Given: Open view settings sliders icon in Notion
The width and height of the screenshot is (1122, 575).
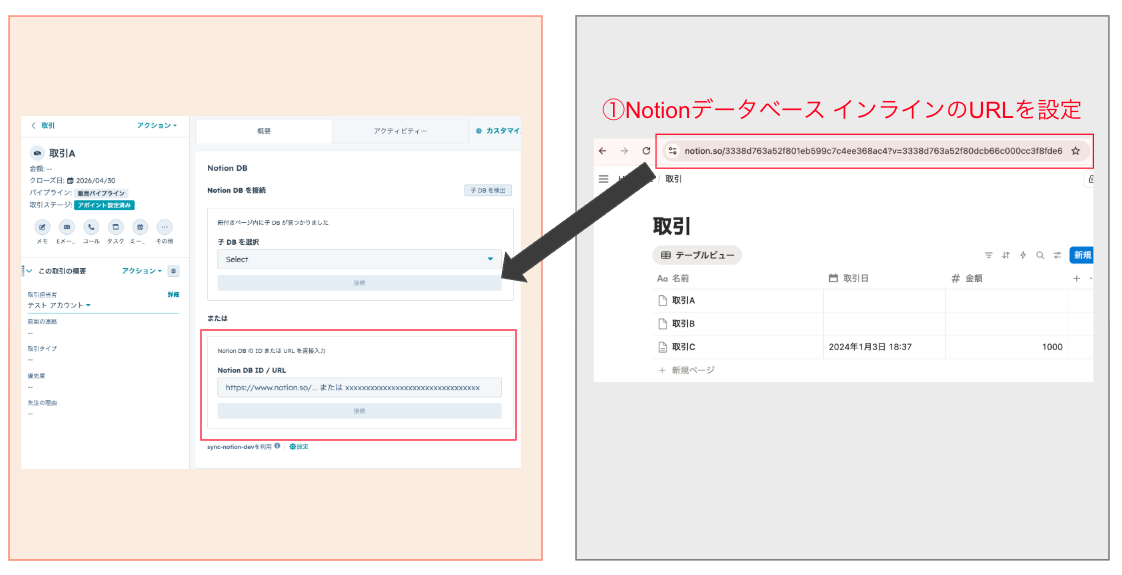Looking at the screenshot, I should point(1057,255).
